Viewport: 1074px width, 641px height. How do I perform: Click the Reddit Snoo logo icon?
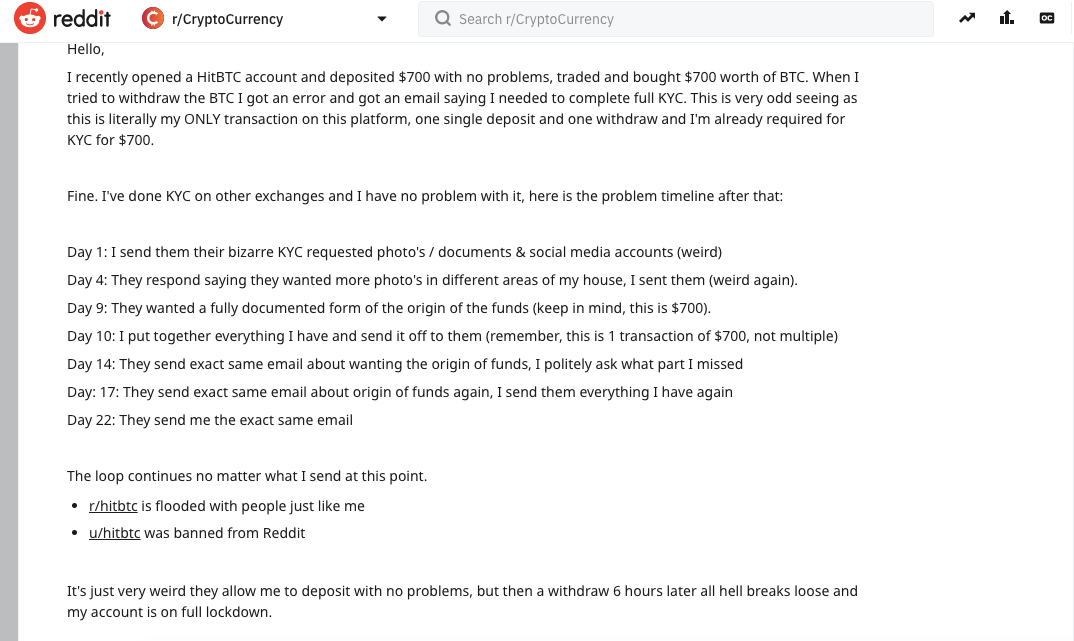click(28, 18)
